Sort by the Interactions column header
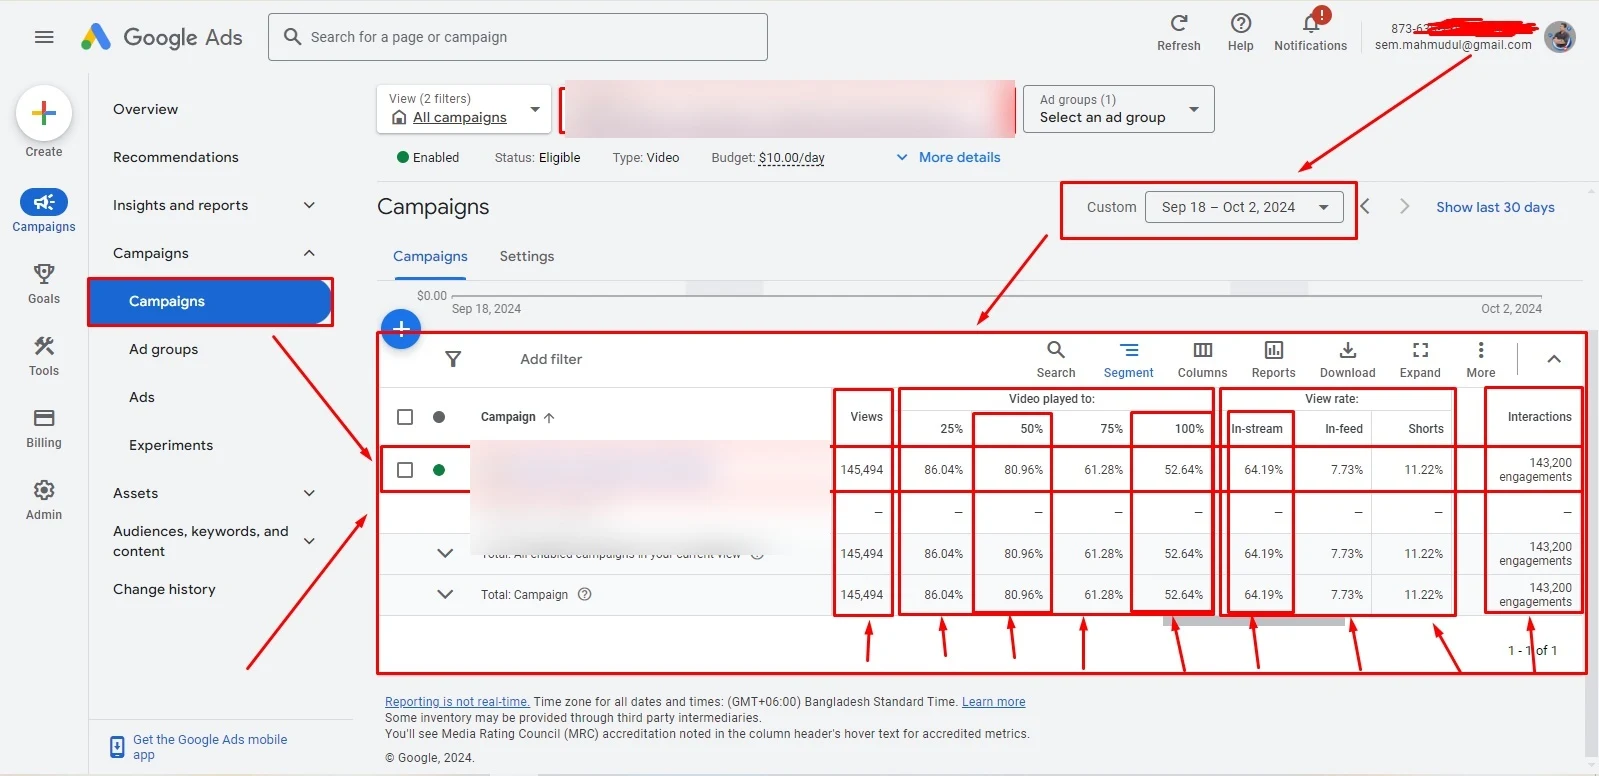1599x776 pixels. [1539, 417]
